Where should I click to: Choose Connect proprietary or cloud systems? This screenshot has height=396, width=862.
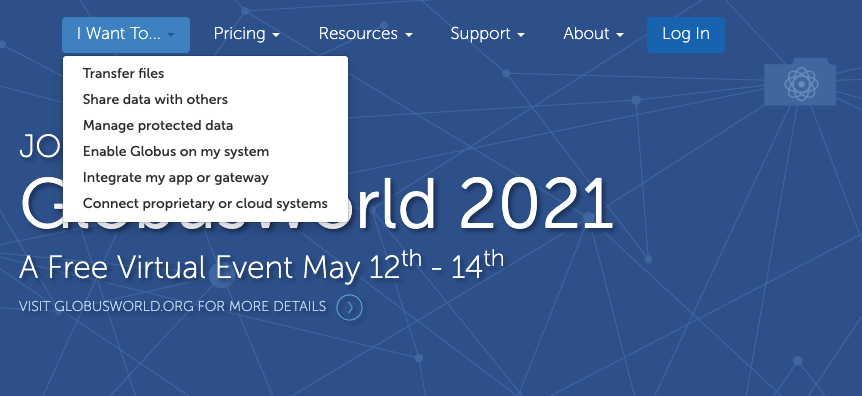pos(206,204)
